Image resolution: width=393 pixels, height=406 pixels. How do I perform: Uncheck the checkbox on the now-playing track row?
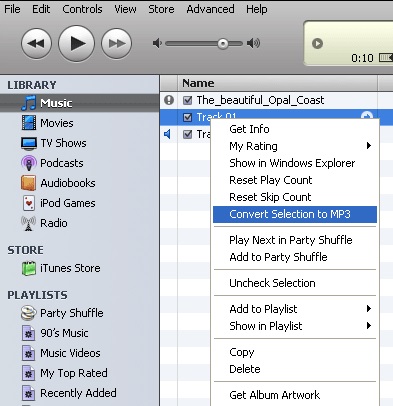coord(188,134)
